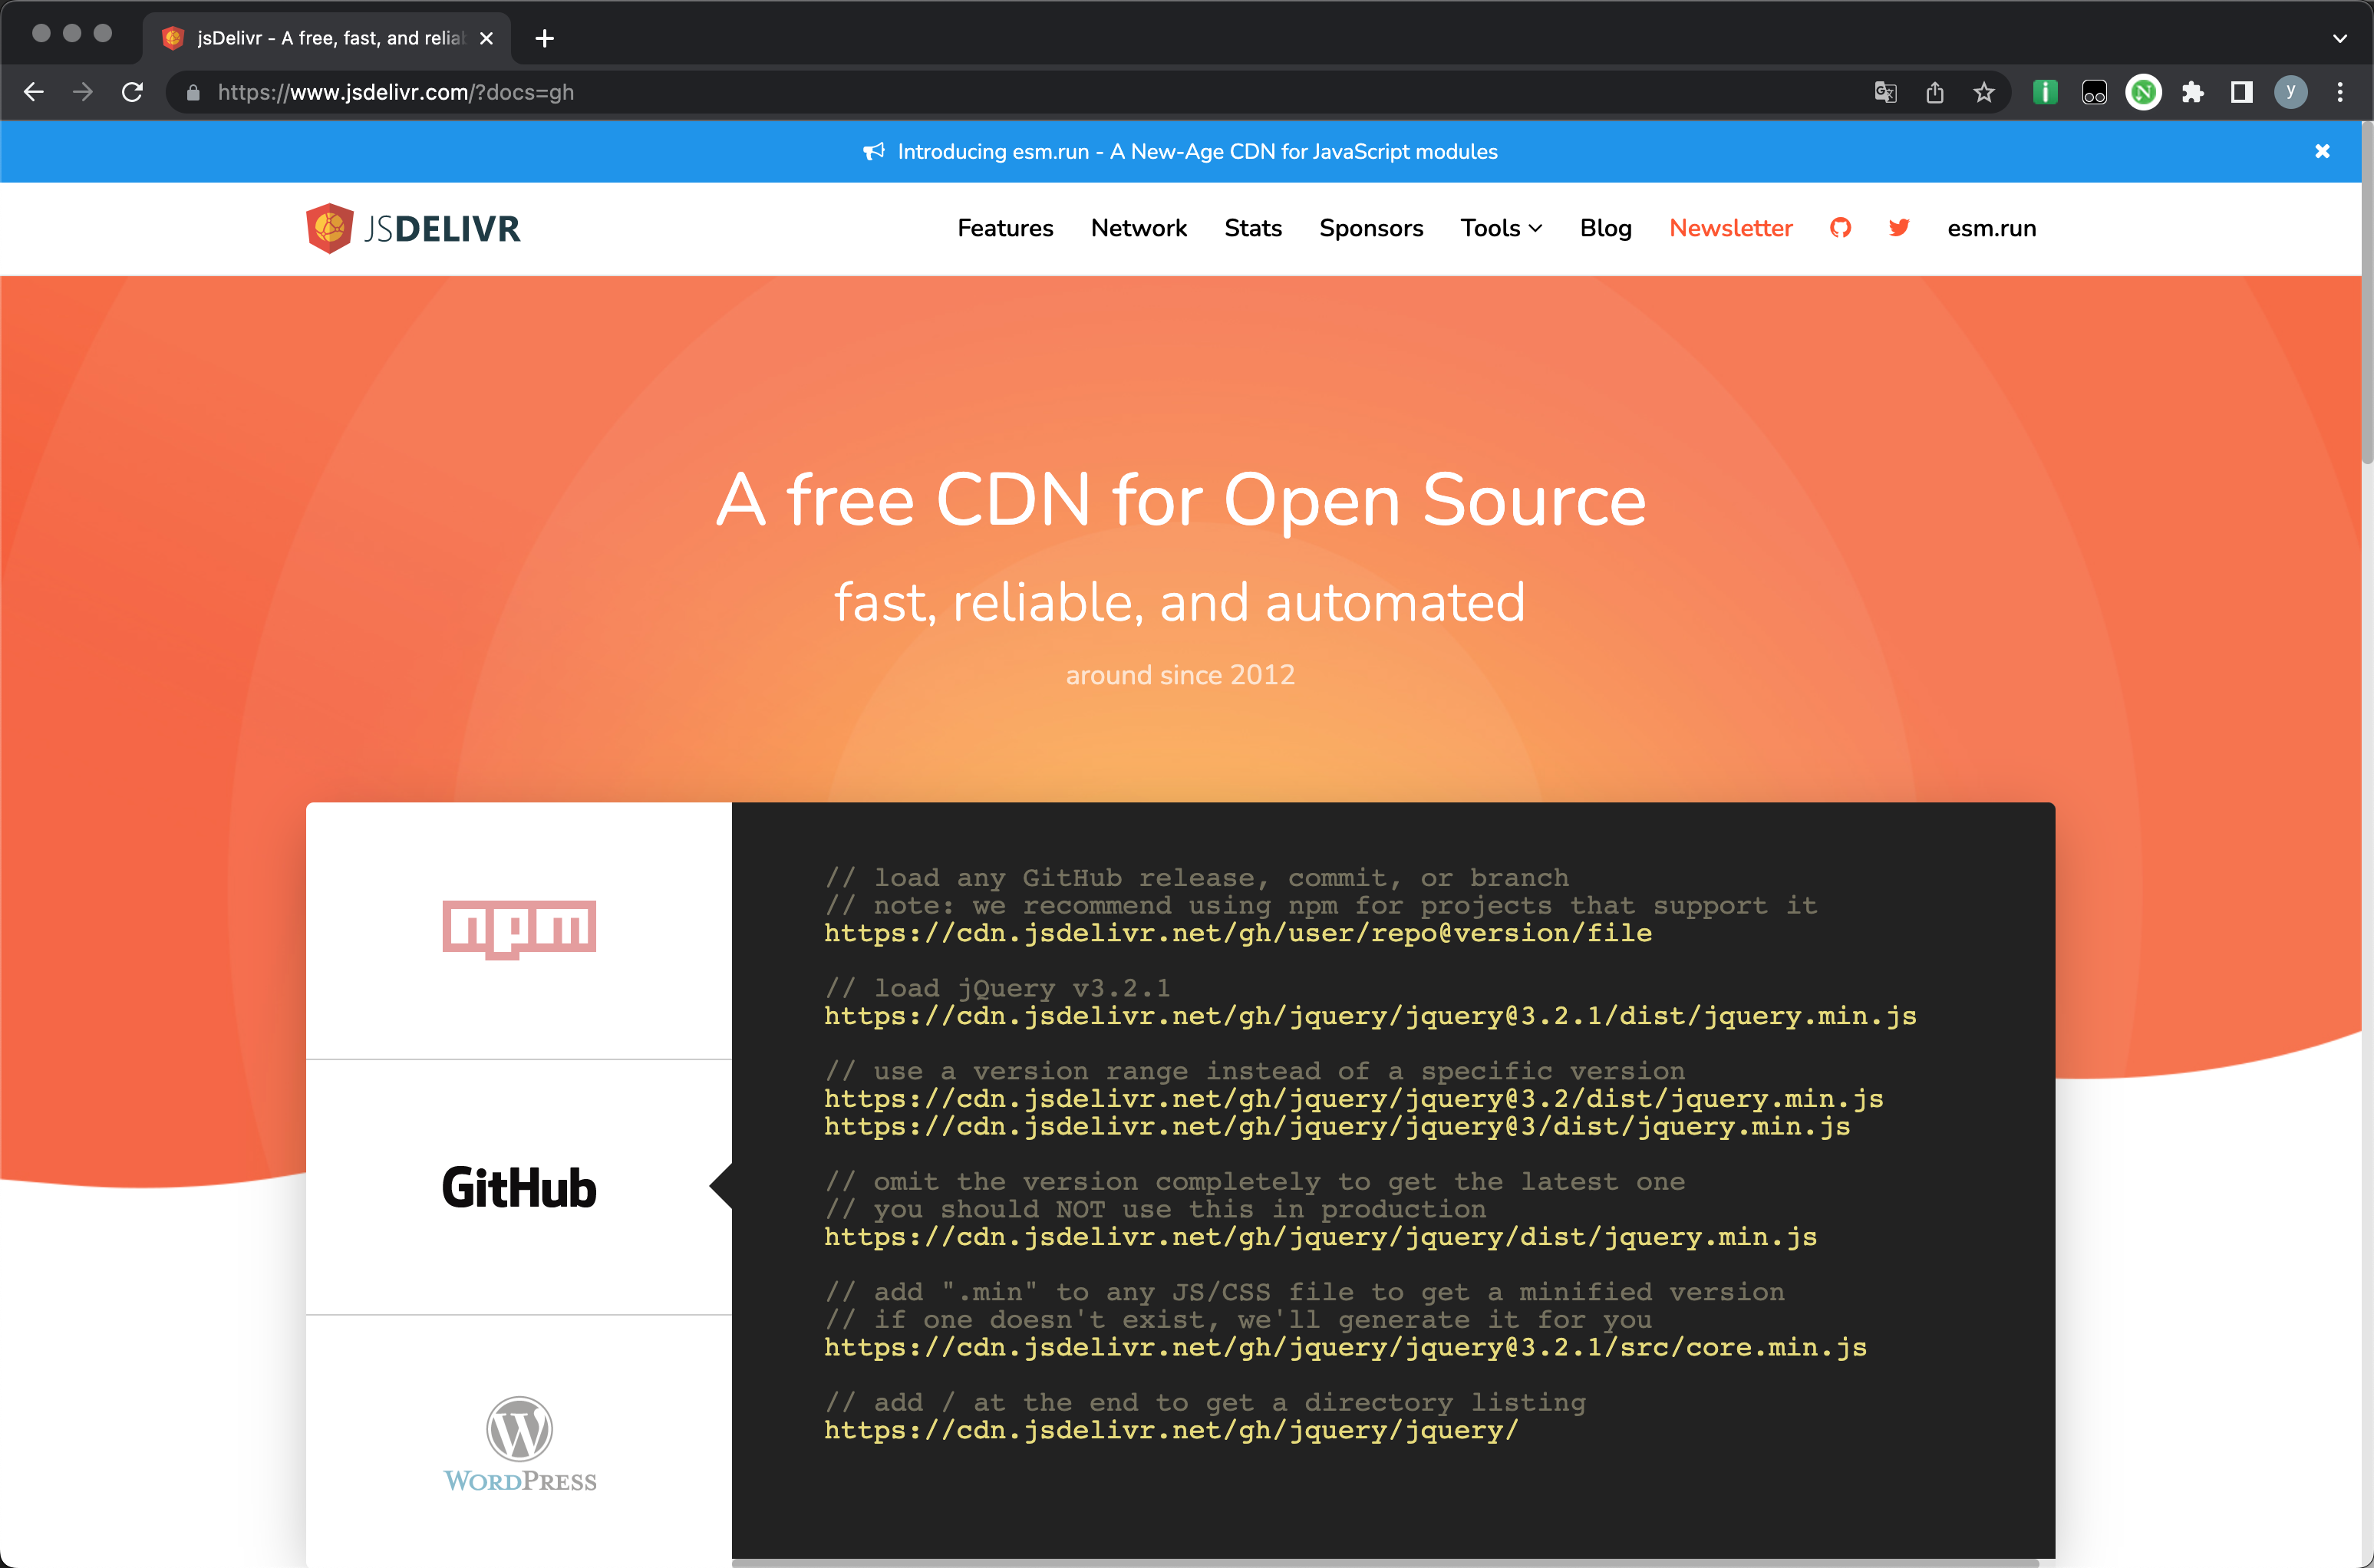The width and height of the screenshot is (2374, 1568).
Task: Select the WordPress tab
Action: pos(519,1443)
